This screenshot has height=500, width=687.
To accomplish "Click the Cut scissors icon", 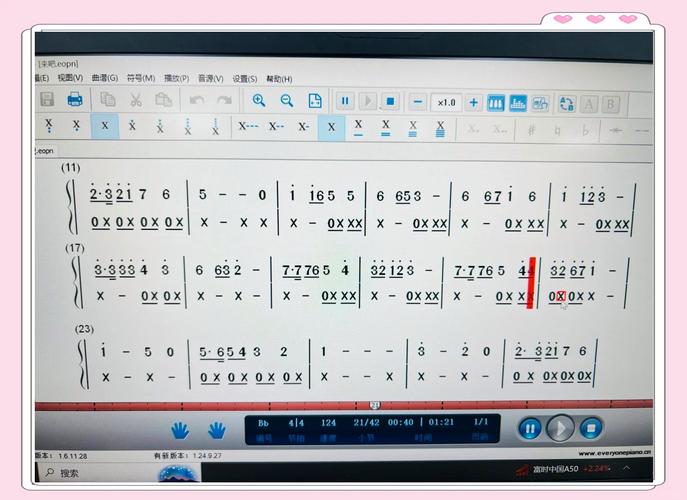I will 136,100.
